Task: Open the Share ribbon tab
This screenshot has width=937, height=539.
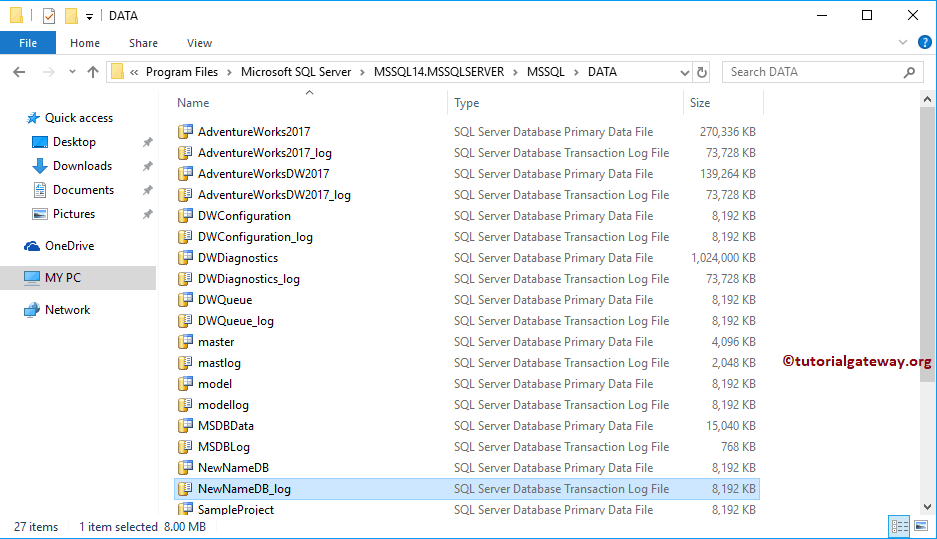Action: (143, 43)
